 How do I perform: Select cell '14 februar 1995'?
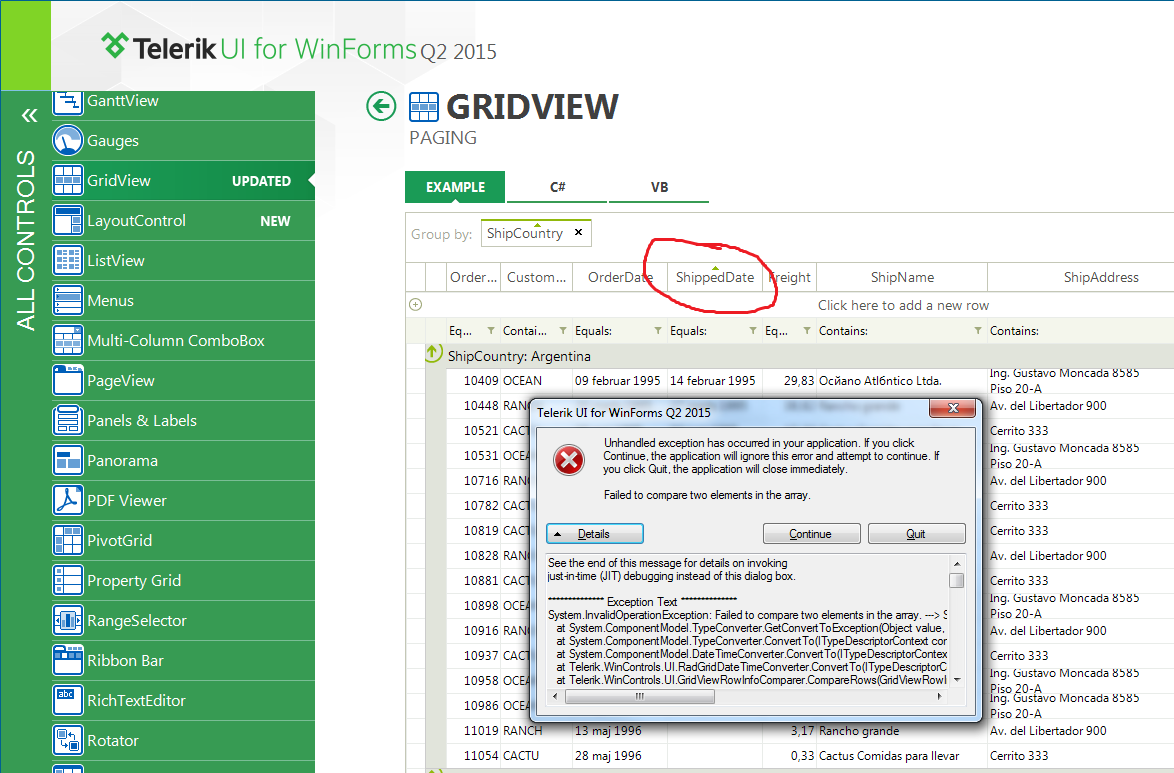point(713,381)
